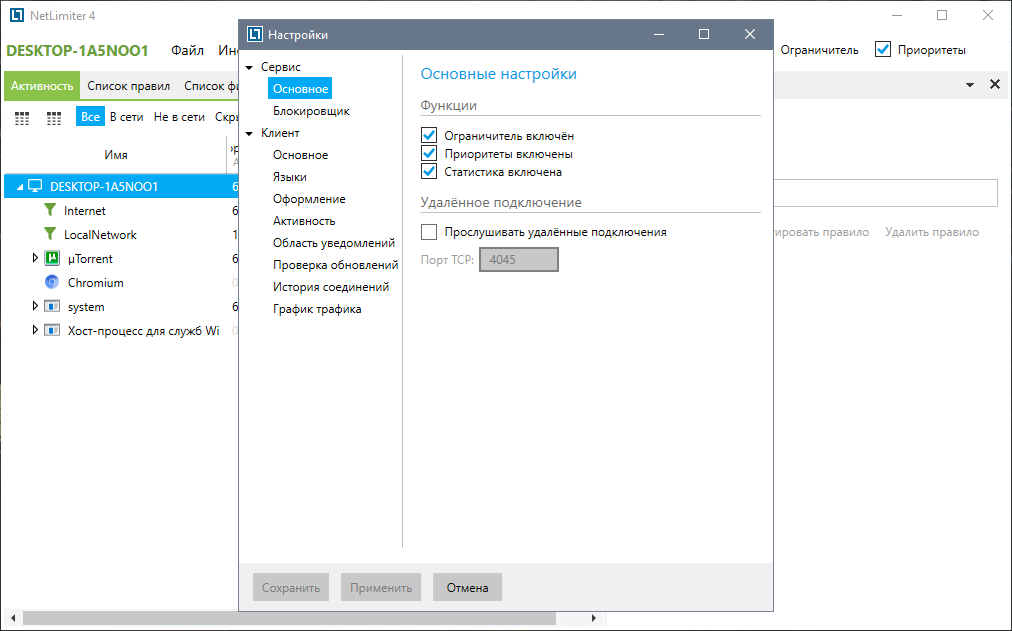The image size is (1012, 631).
Task: Switch to the Список правил tab
Action: (128, 86)
